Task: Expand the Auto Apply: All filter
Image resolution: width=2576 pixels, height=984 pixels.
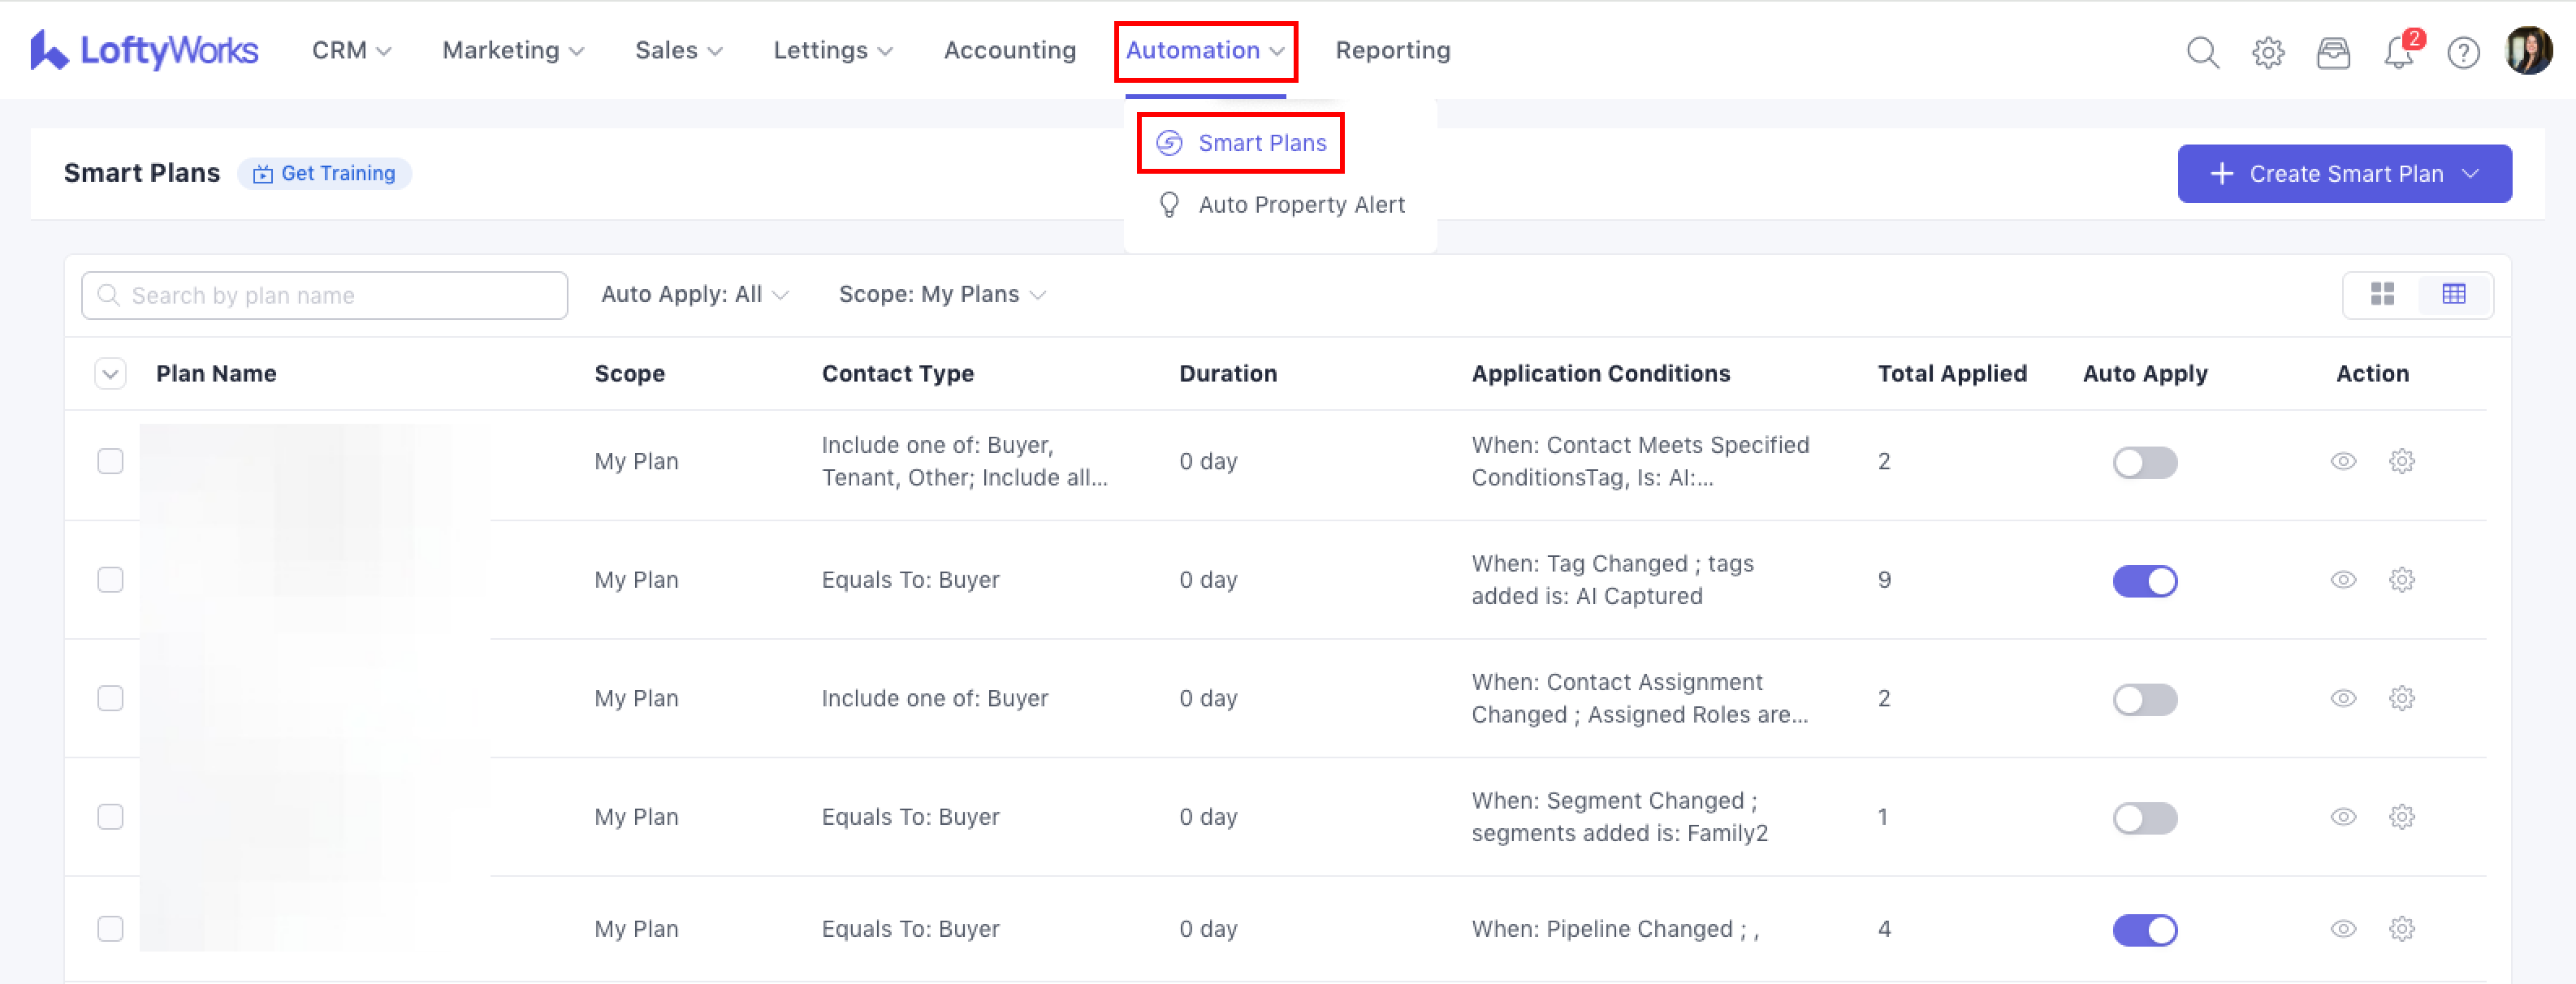Action: 694,295
